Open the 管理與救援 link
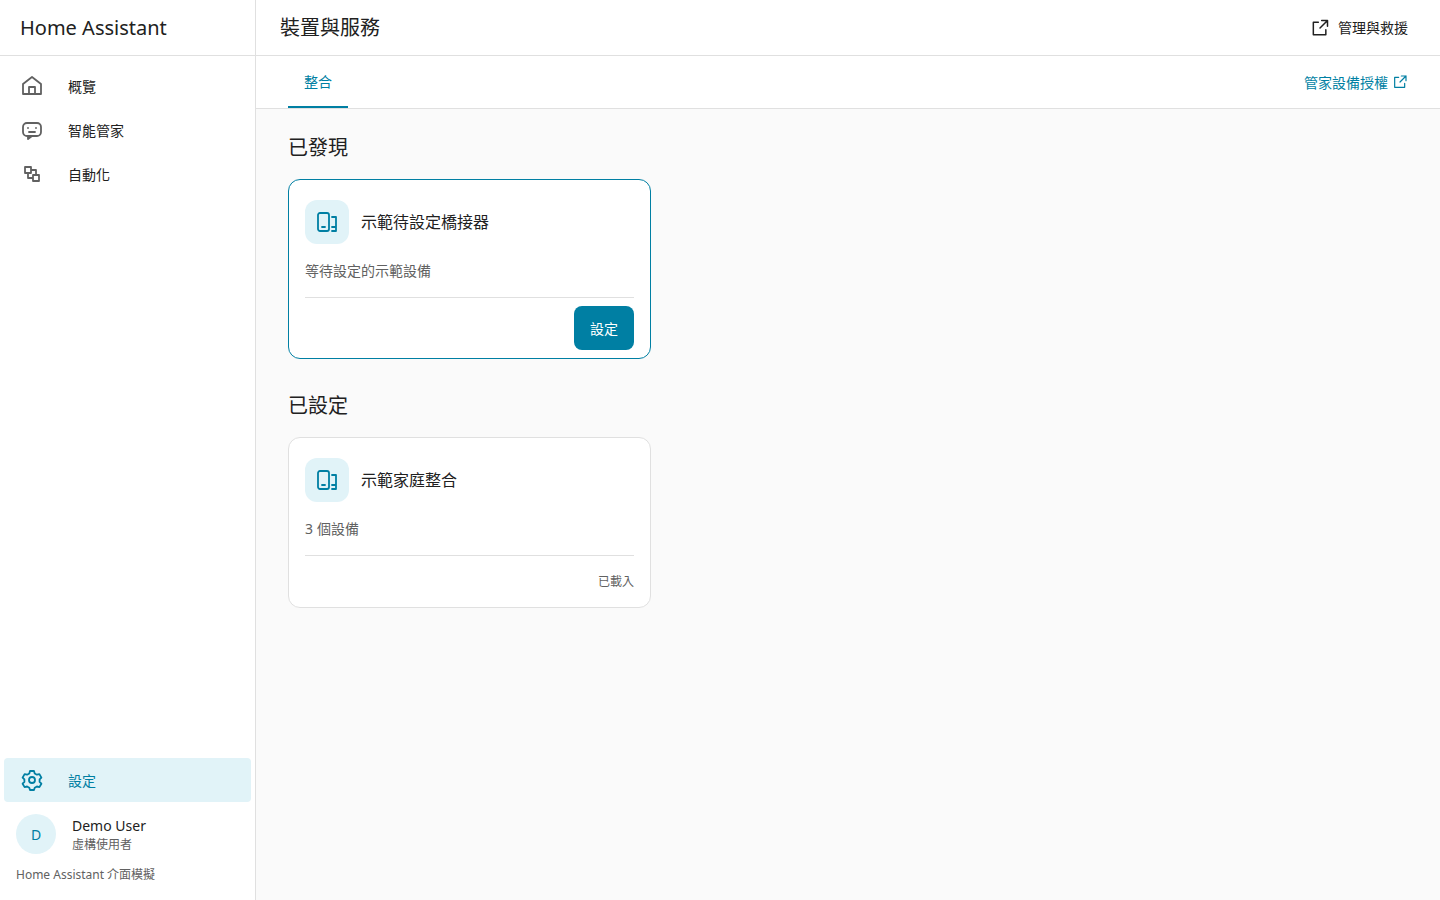Screen dimensions: 1440x900 (x=1360, y=28)
